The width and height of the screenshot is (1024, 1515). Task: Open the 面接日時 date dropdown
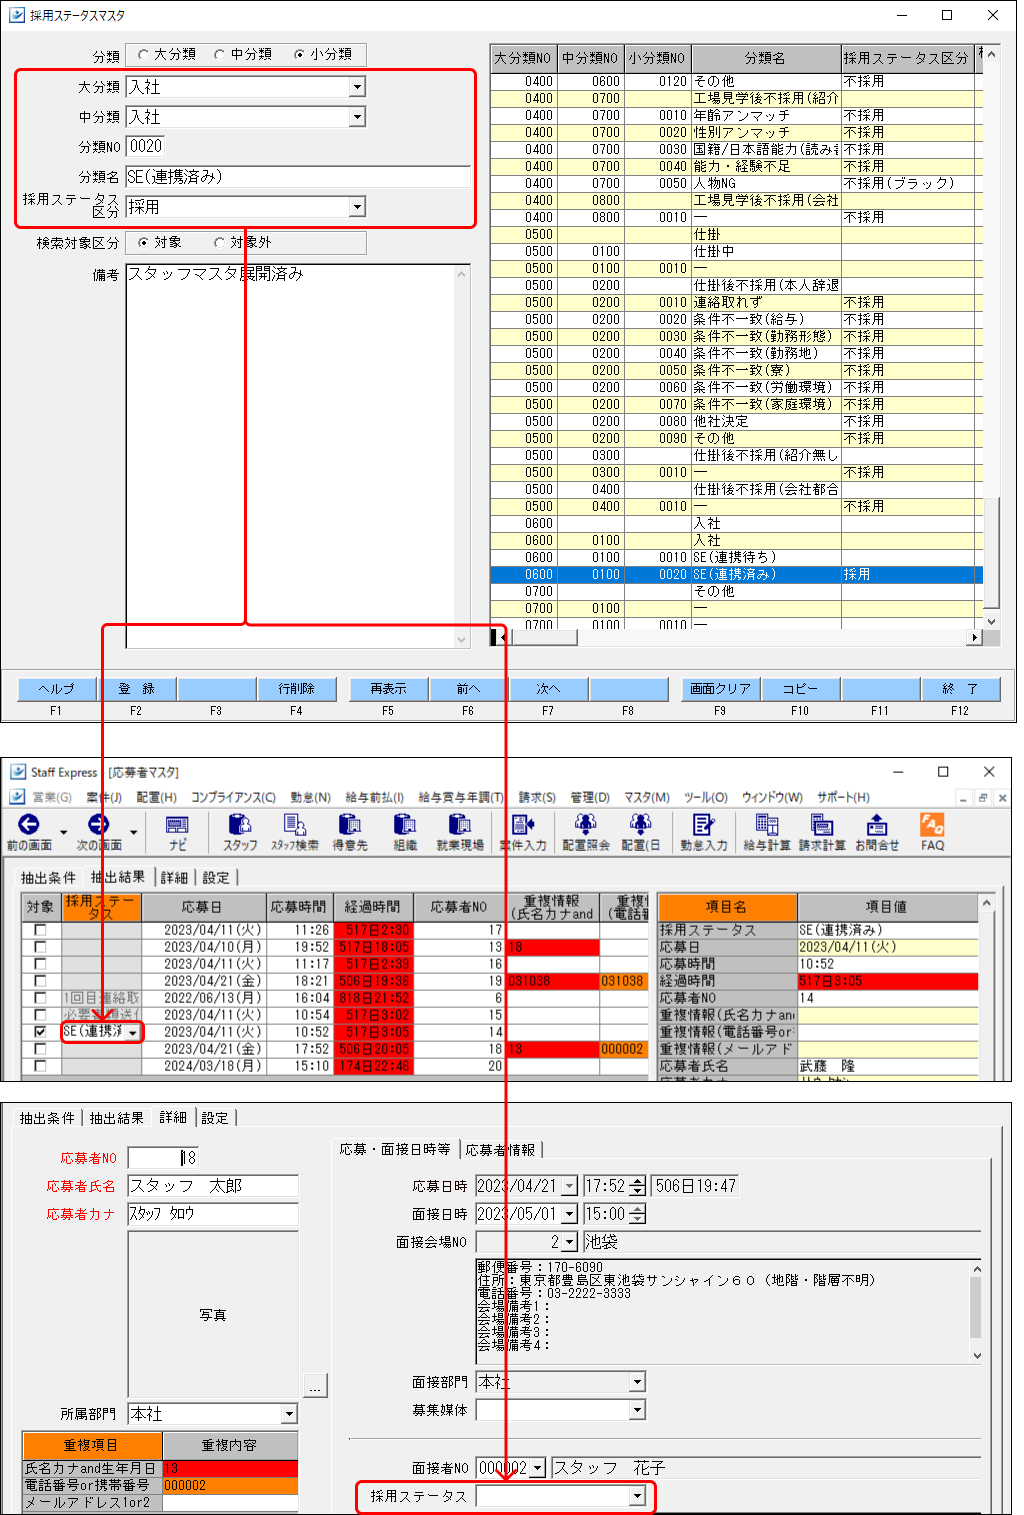570,1214
